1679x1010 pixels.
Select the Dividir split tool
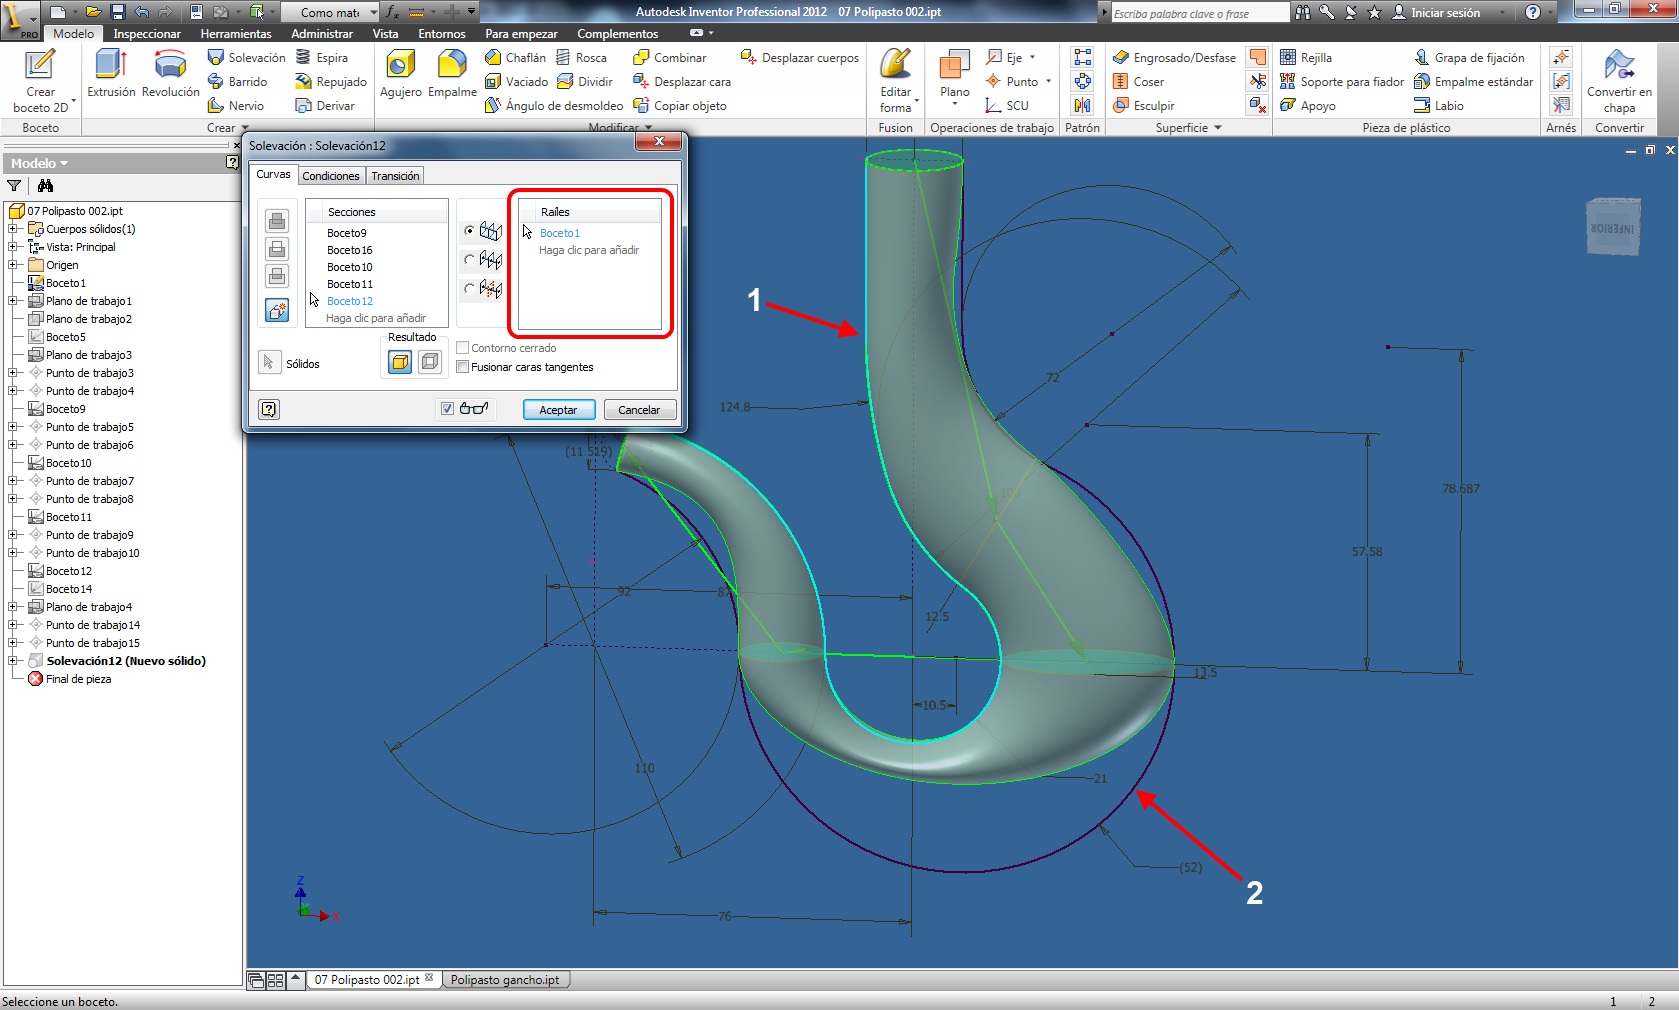click(x=585, y=81)
